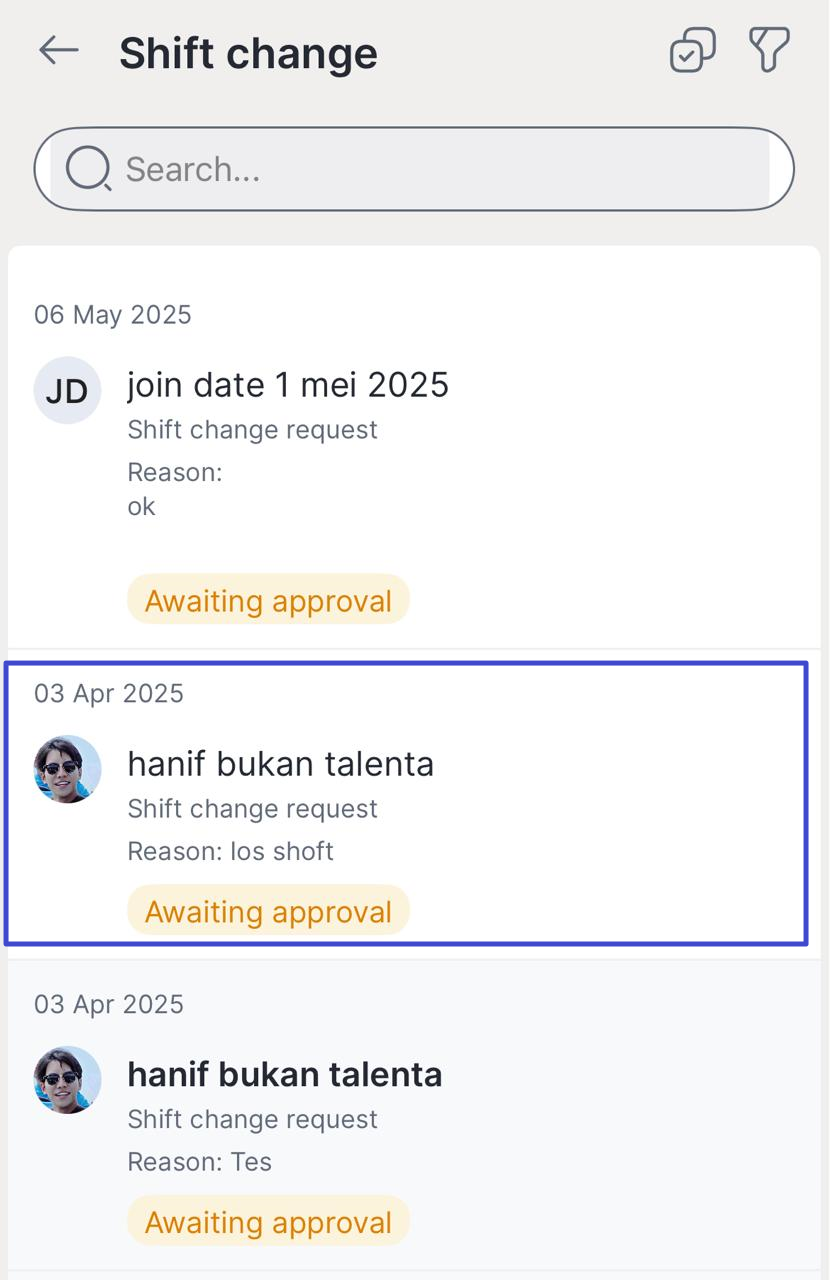Click the "Reason: Tes" text
Viewport: 830px width, 1280px height.
199,1162
